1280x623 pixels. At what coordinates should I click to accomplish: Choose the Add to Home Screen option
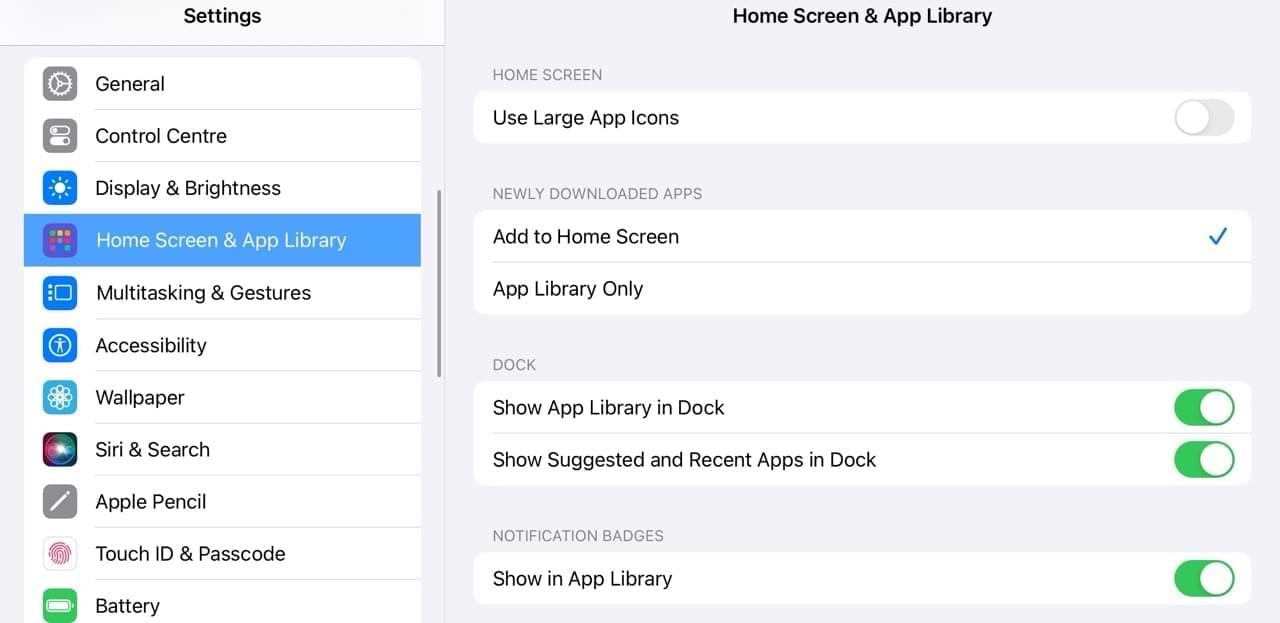pos(585,237)
